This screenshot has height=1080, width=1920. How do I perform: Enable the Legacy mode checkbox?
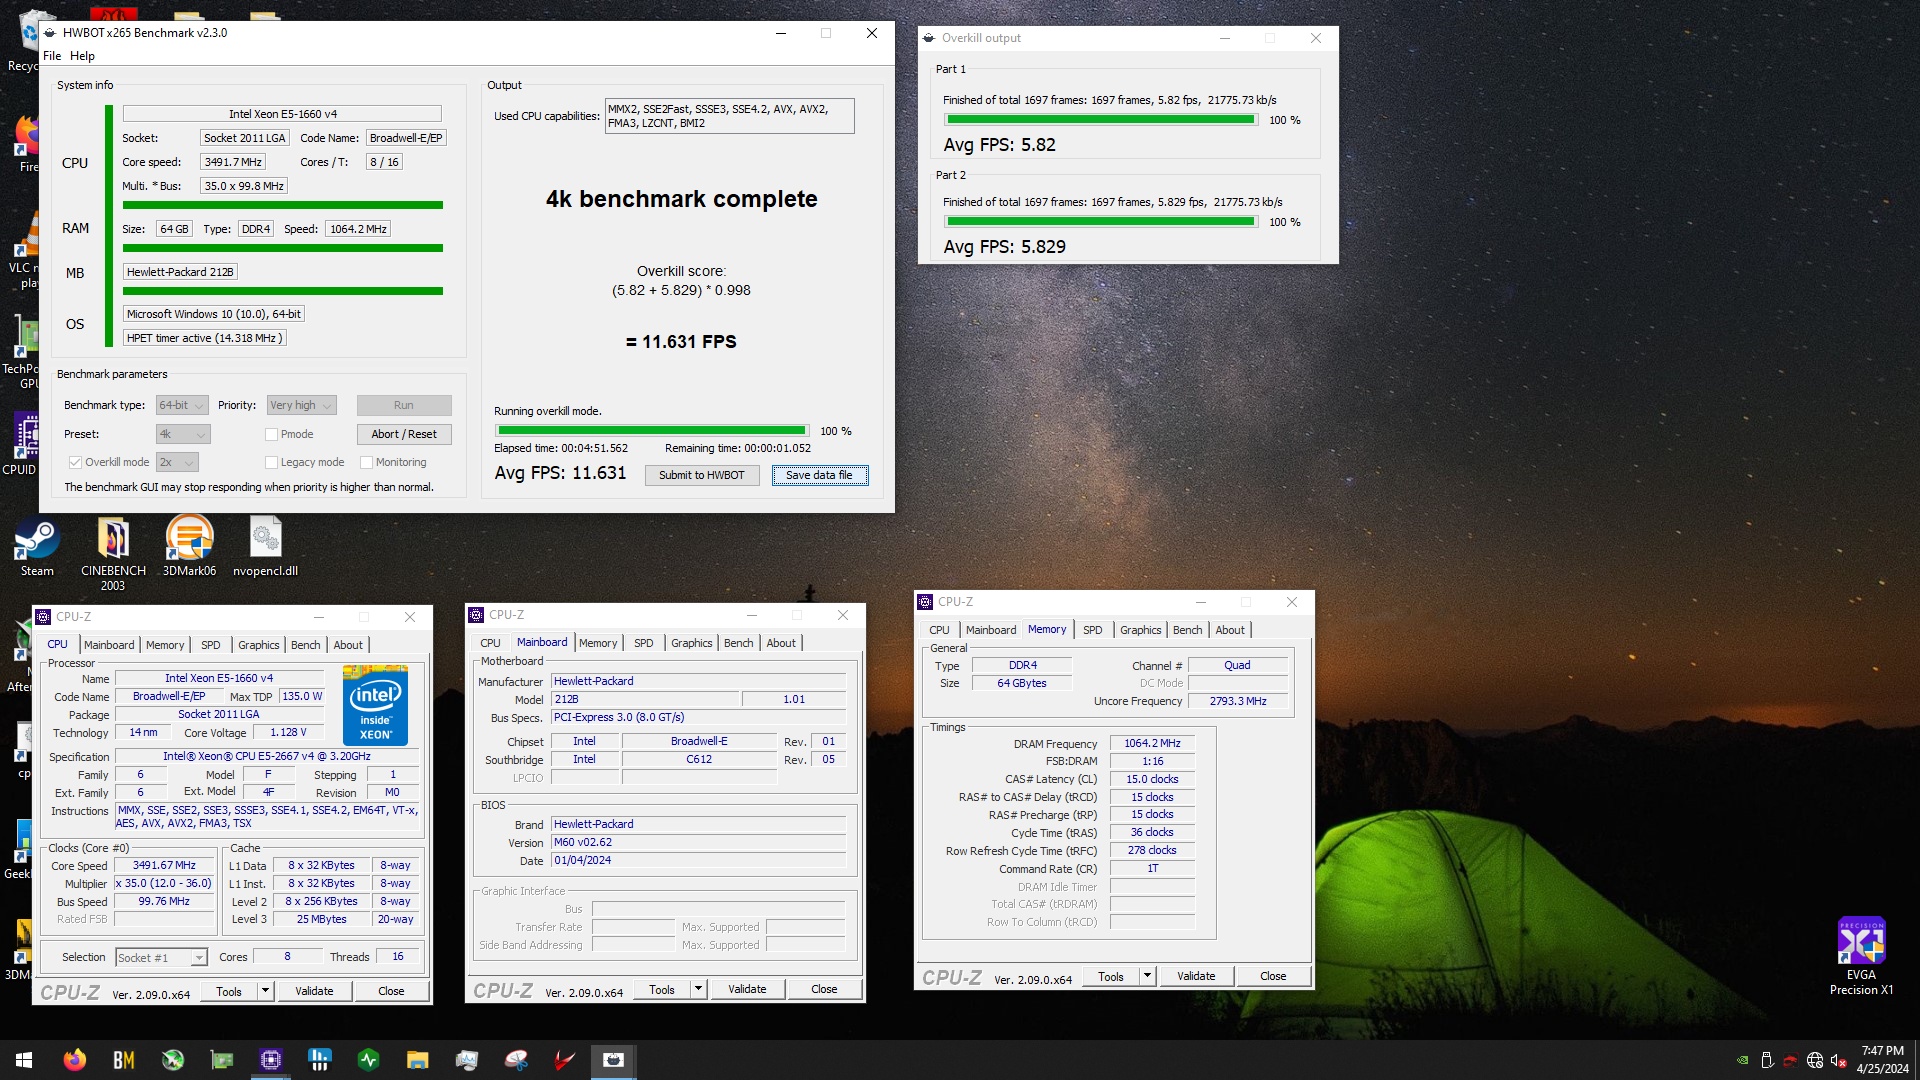(x=271, y=462)
